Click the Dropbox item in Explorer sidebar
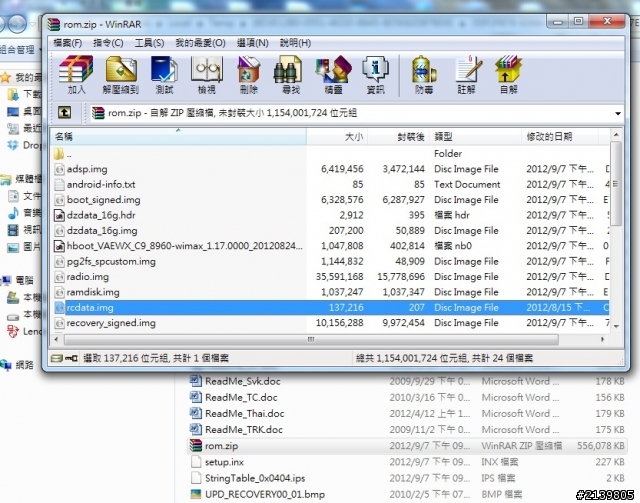 [x=24, y=145]
